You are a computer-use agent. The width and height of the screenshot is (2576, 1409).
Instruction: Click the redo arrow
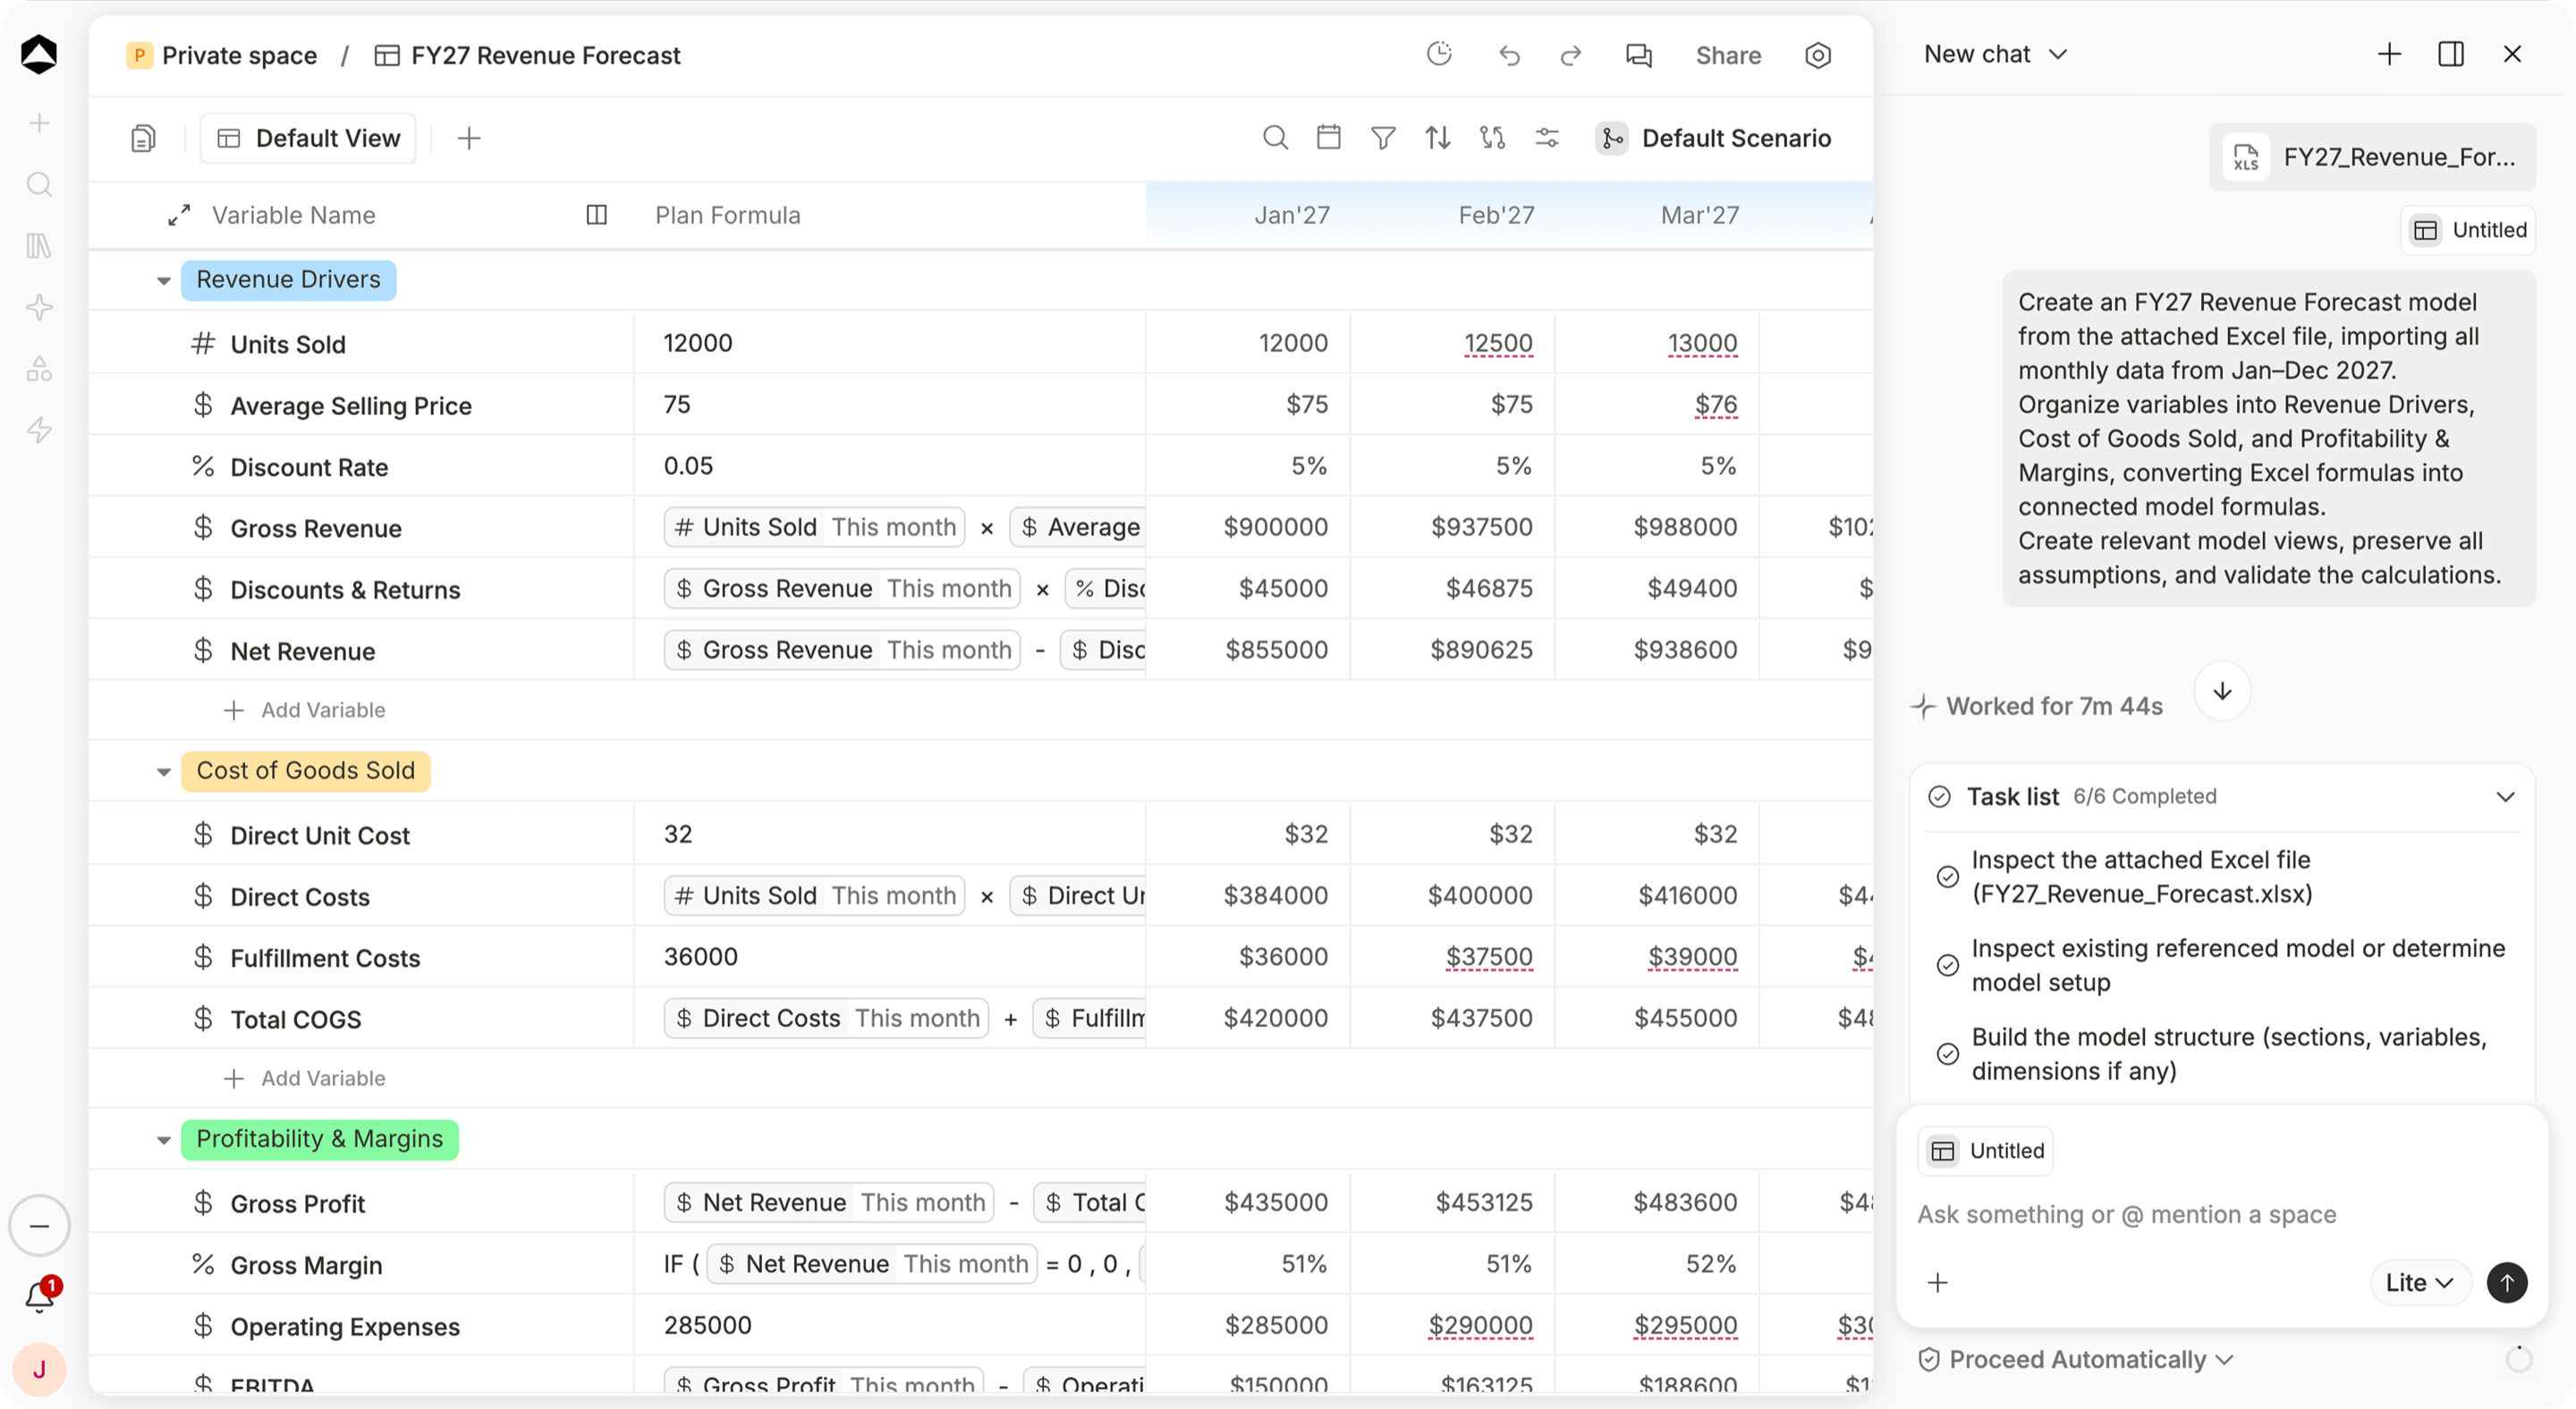click(1571, 55)
